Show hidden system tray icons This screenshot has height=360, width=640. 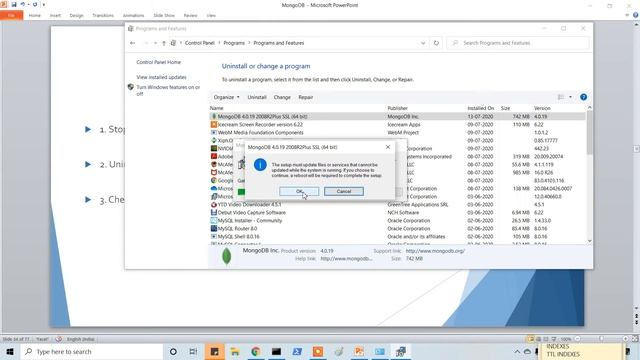(517, 351)
